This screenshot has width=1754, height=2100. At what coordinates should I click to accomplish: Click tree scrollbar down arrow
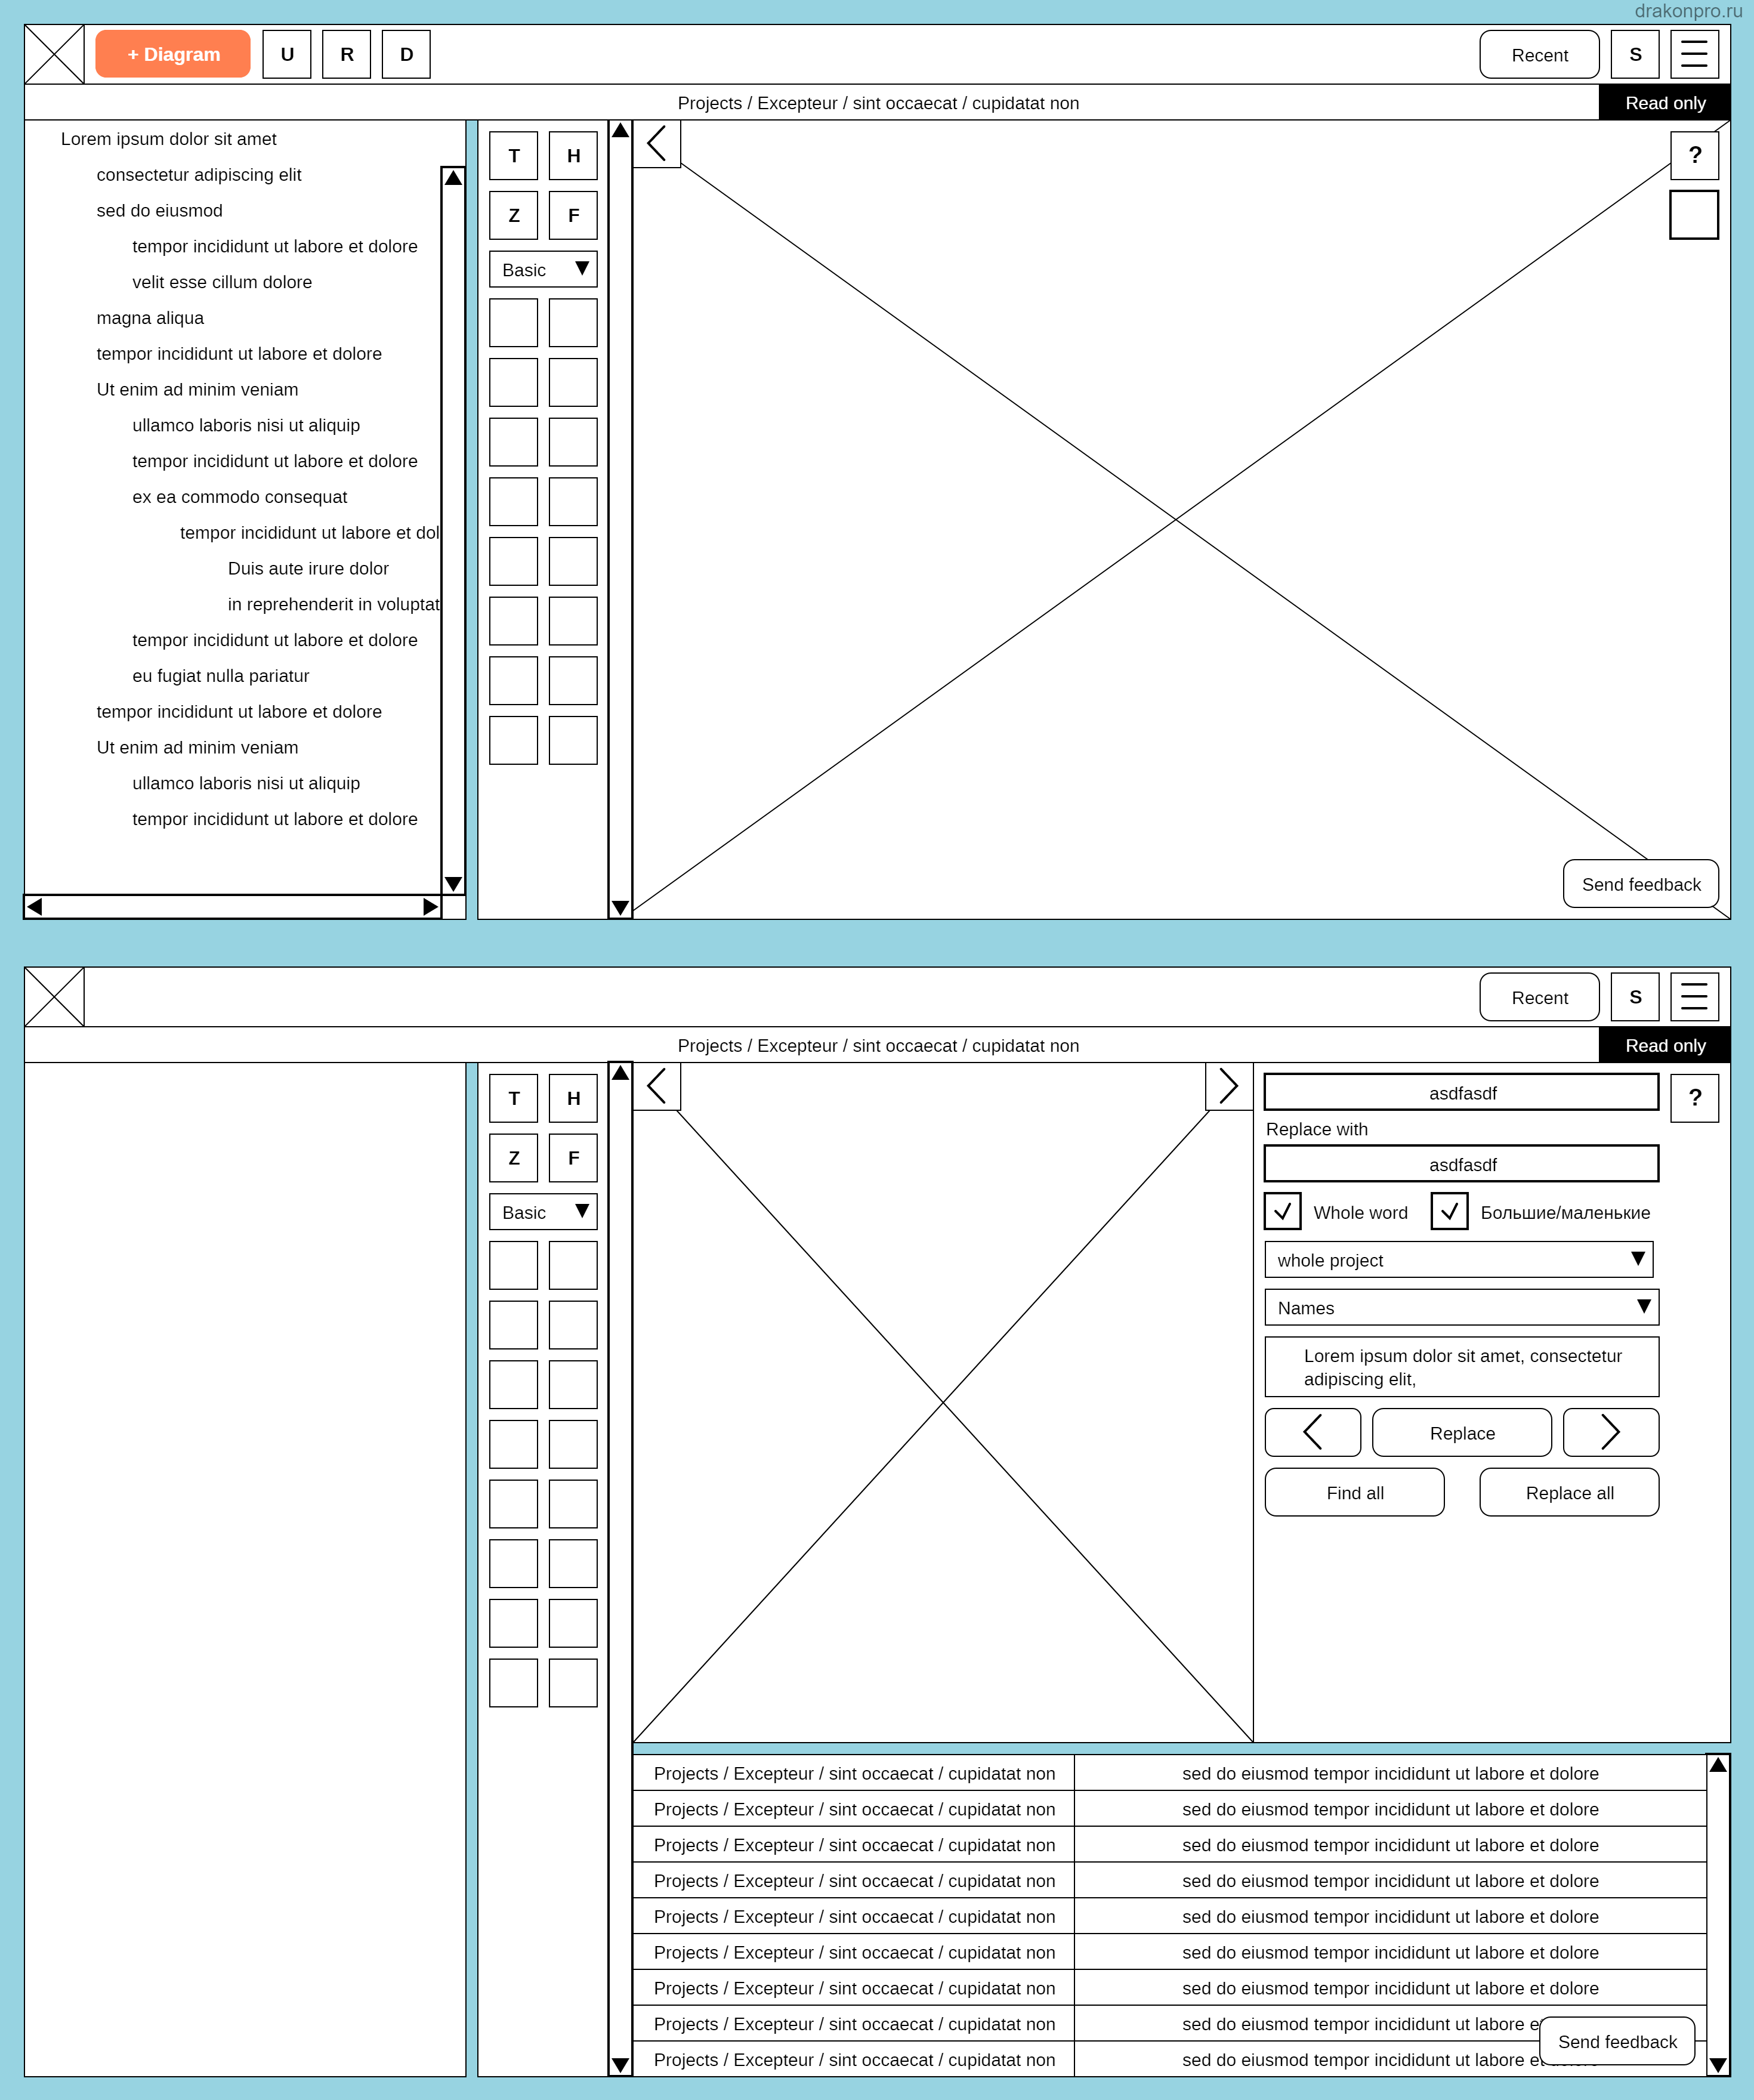pyautogui.click(x=453, y=884)
